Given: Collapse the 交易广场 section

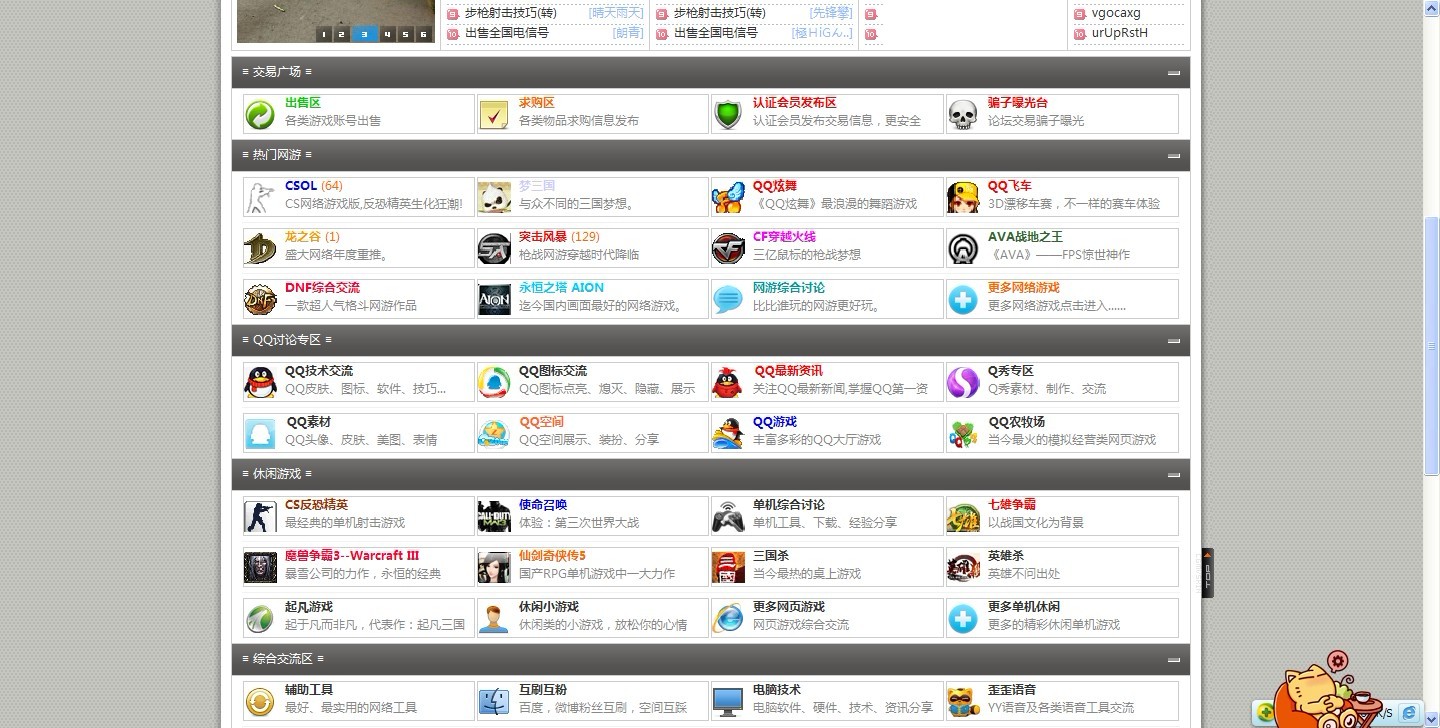Looking at the screenshot, I should pyautogui.click(x=1174, y=73).
